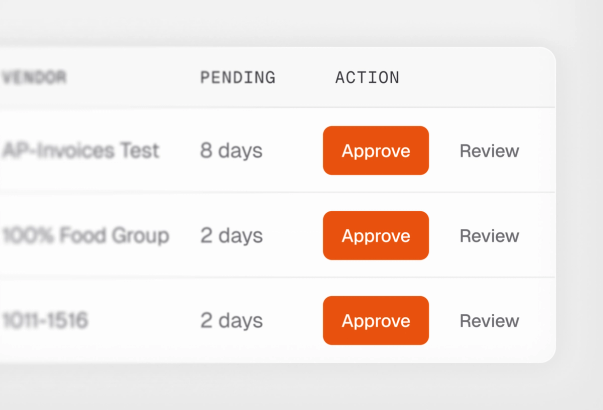Viewport: 603px width, 410px height.
Task: Click Review in the 1011-1516 row
Action: (x=489, y=321)
